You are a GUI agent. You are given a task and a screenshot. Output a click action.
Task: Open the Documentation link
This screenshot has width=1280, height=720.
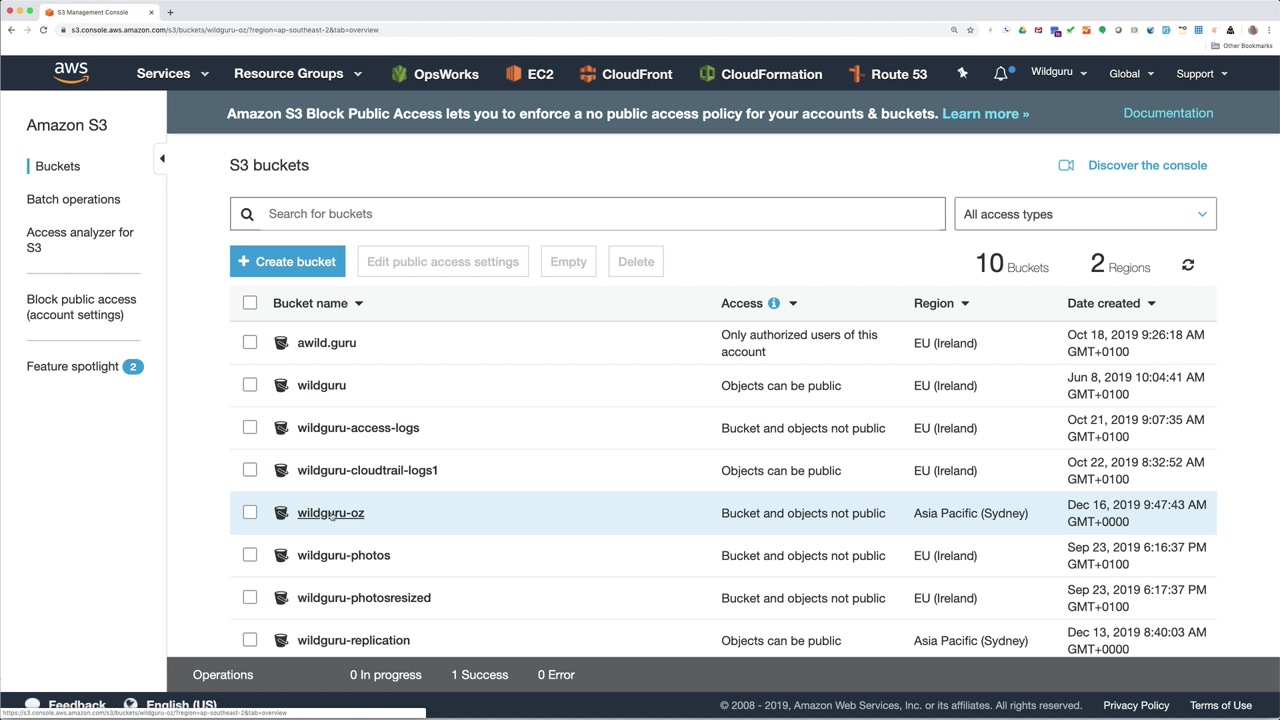pos(1168,113)
